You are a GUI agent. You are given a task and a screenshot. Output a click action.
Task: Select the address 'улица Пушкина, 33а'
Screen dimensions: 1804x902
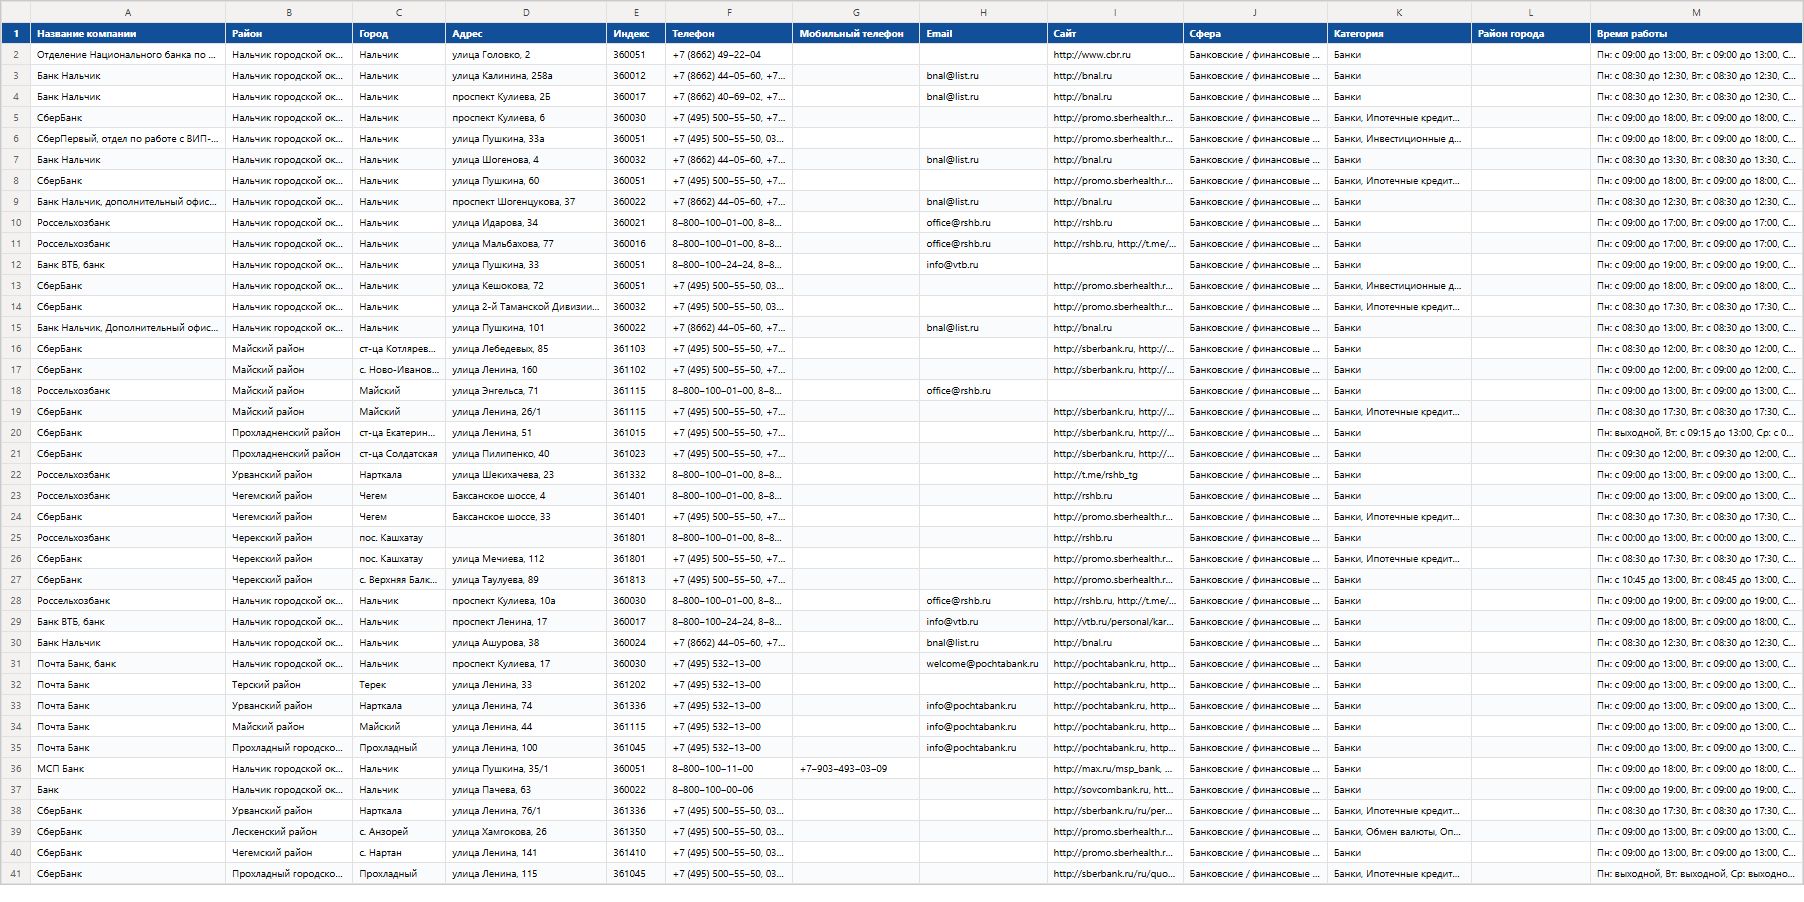tap(526, 139)
